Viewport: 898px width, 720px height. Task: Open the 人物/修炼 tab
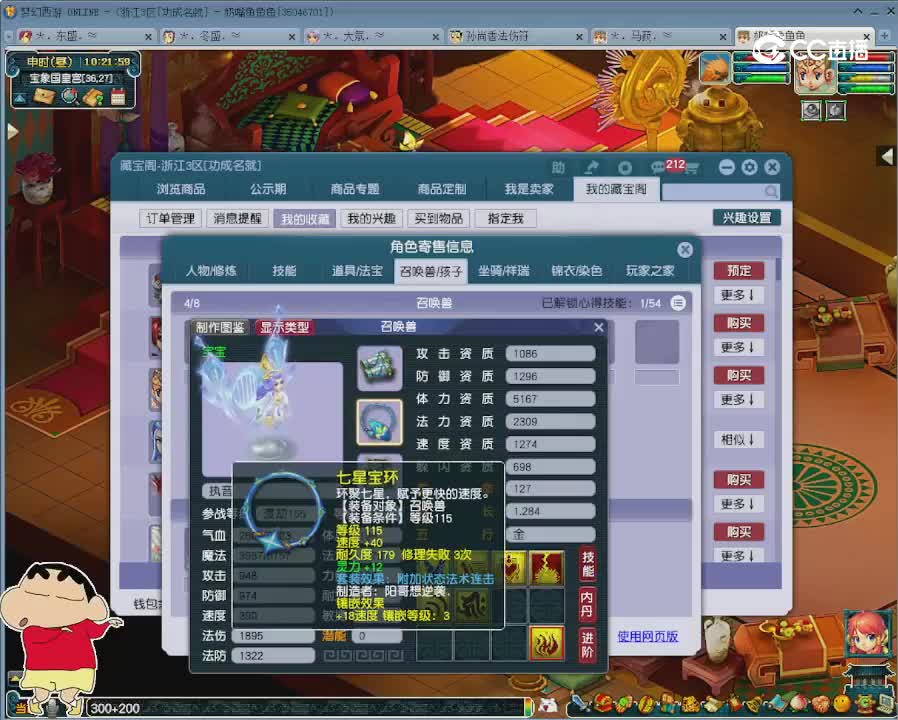coord(211,271)
